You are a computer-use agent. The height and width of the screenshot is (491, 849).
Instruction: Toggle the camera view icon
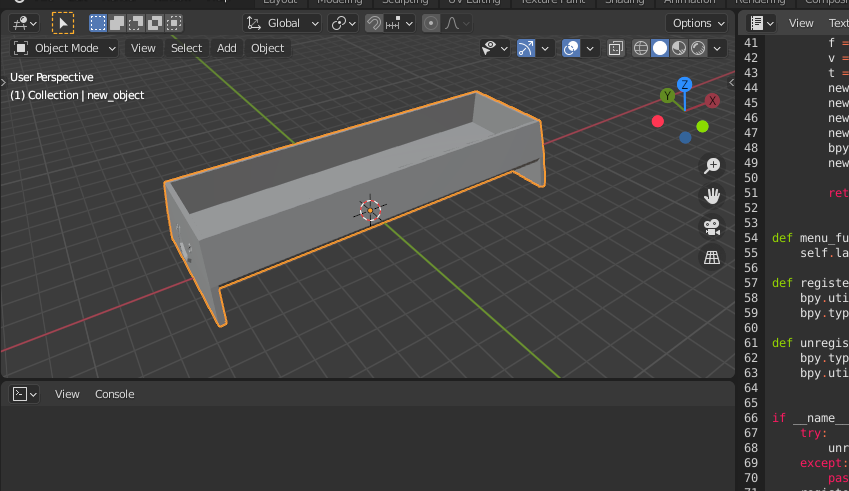point(712,227)
